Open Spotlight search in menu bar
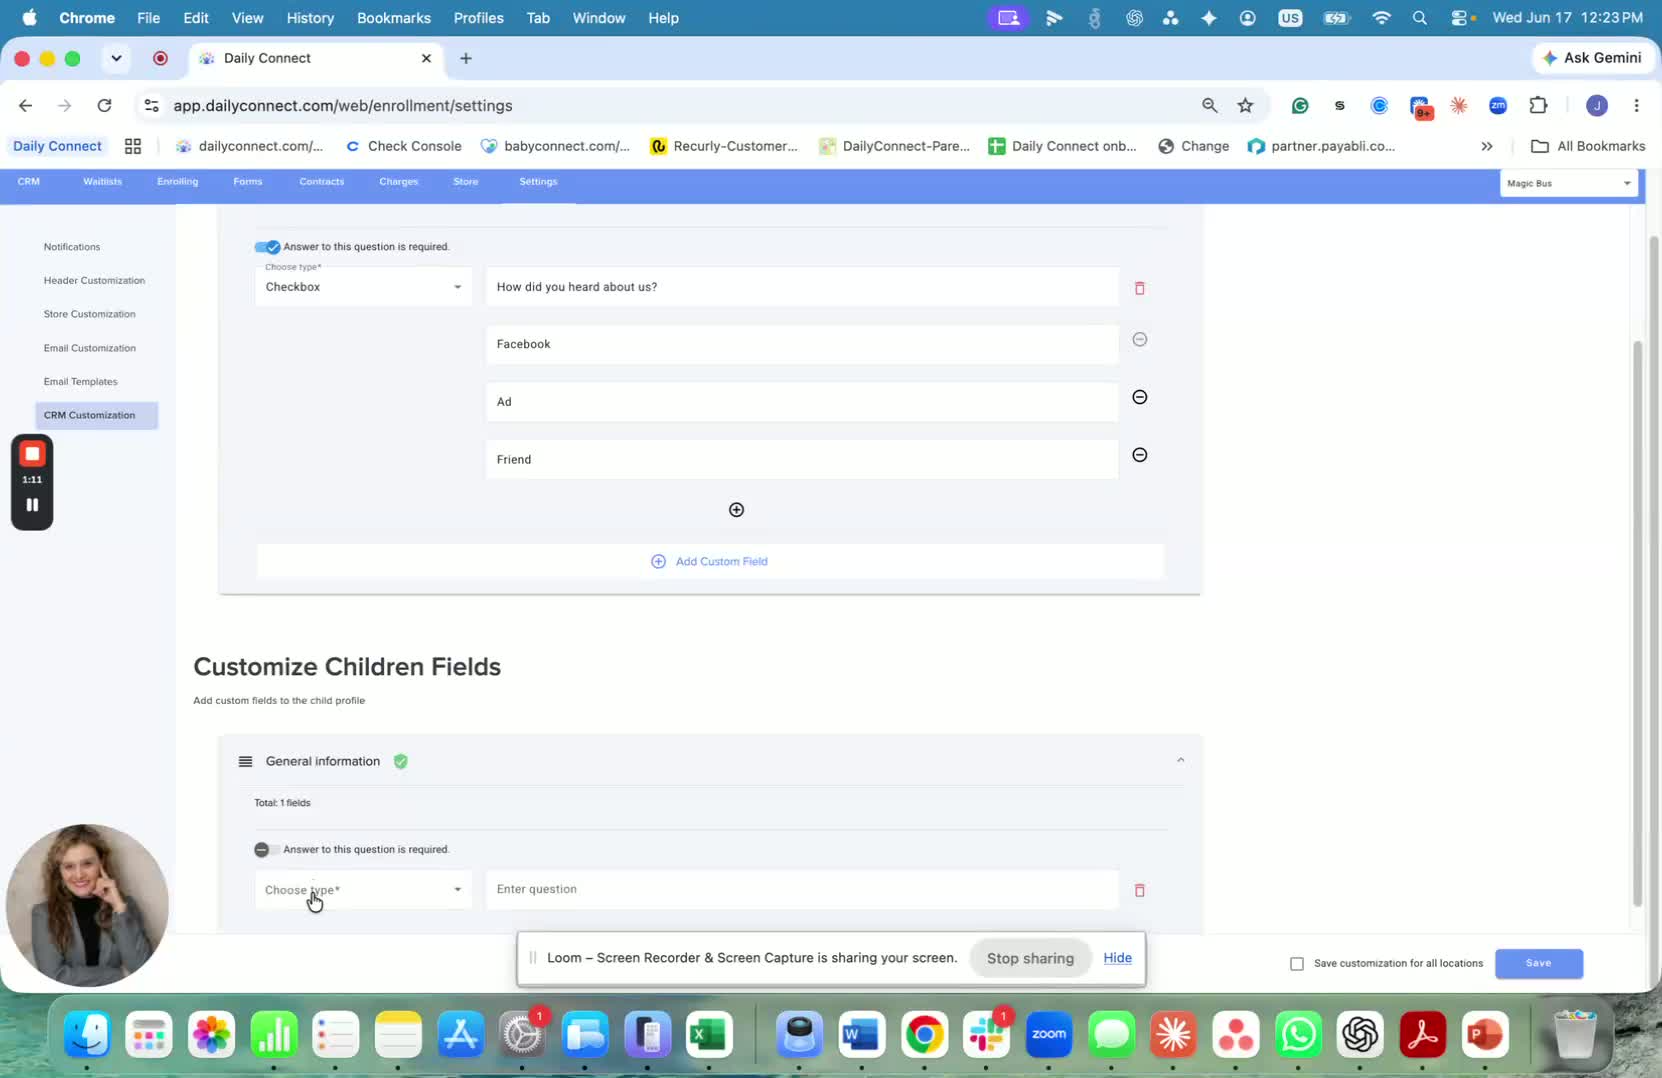1662x1078 pixels. pyautogui.click(x=1419, y=18)
